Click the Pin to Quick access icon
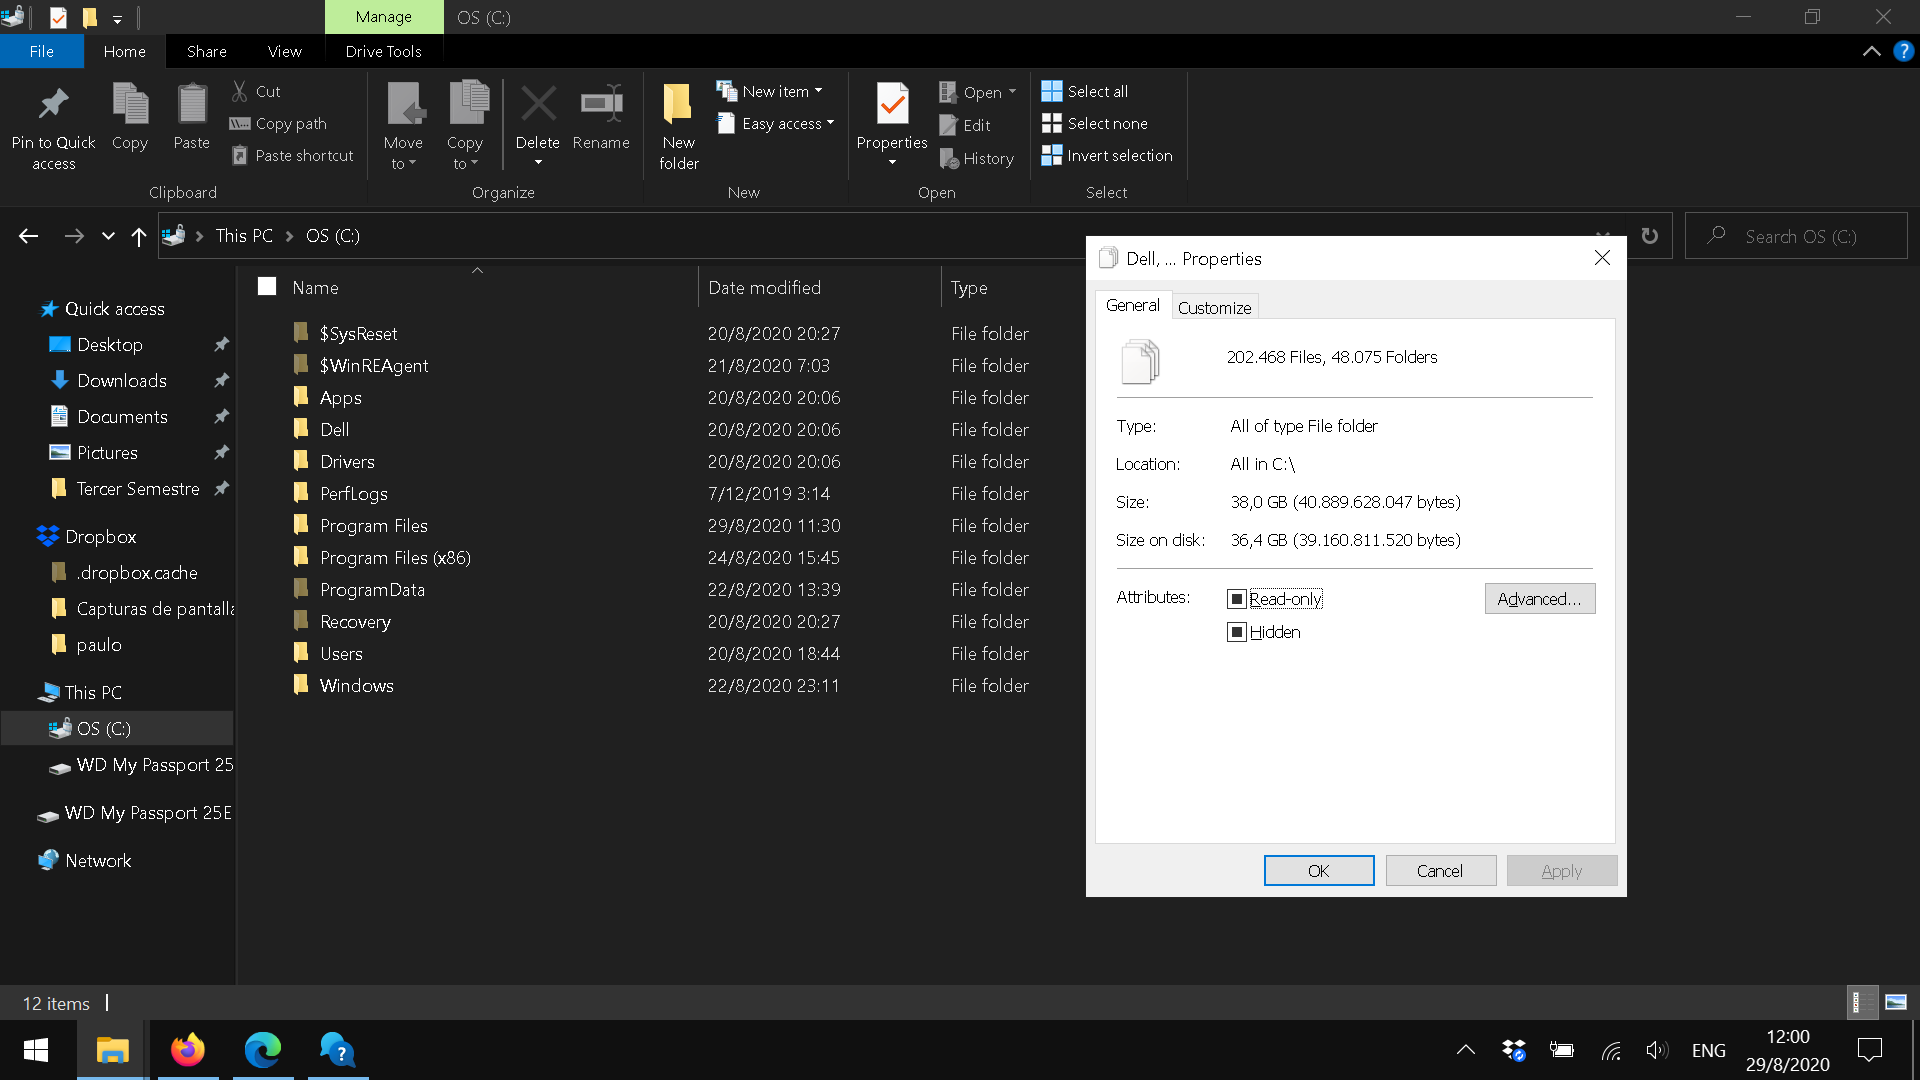This screenshot has height=1080, width=1920. pos(53,104)
